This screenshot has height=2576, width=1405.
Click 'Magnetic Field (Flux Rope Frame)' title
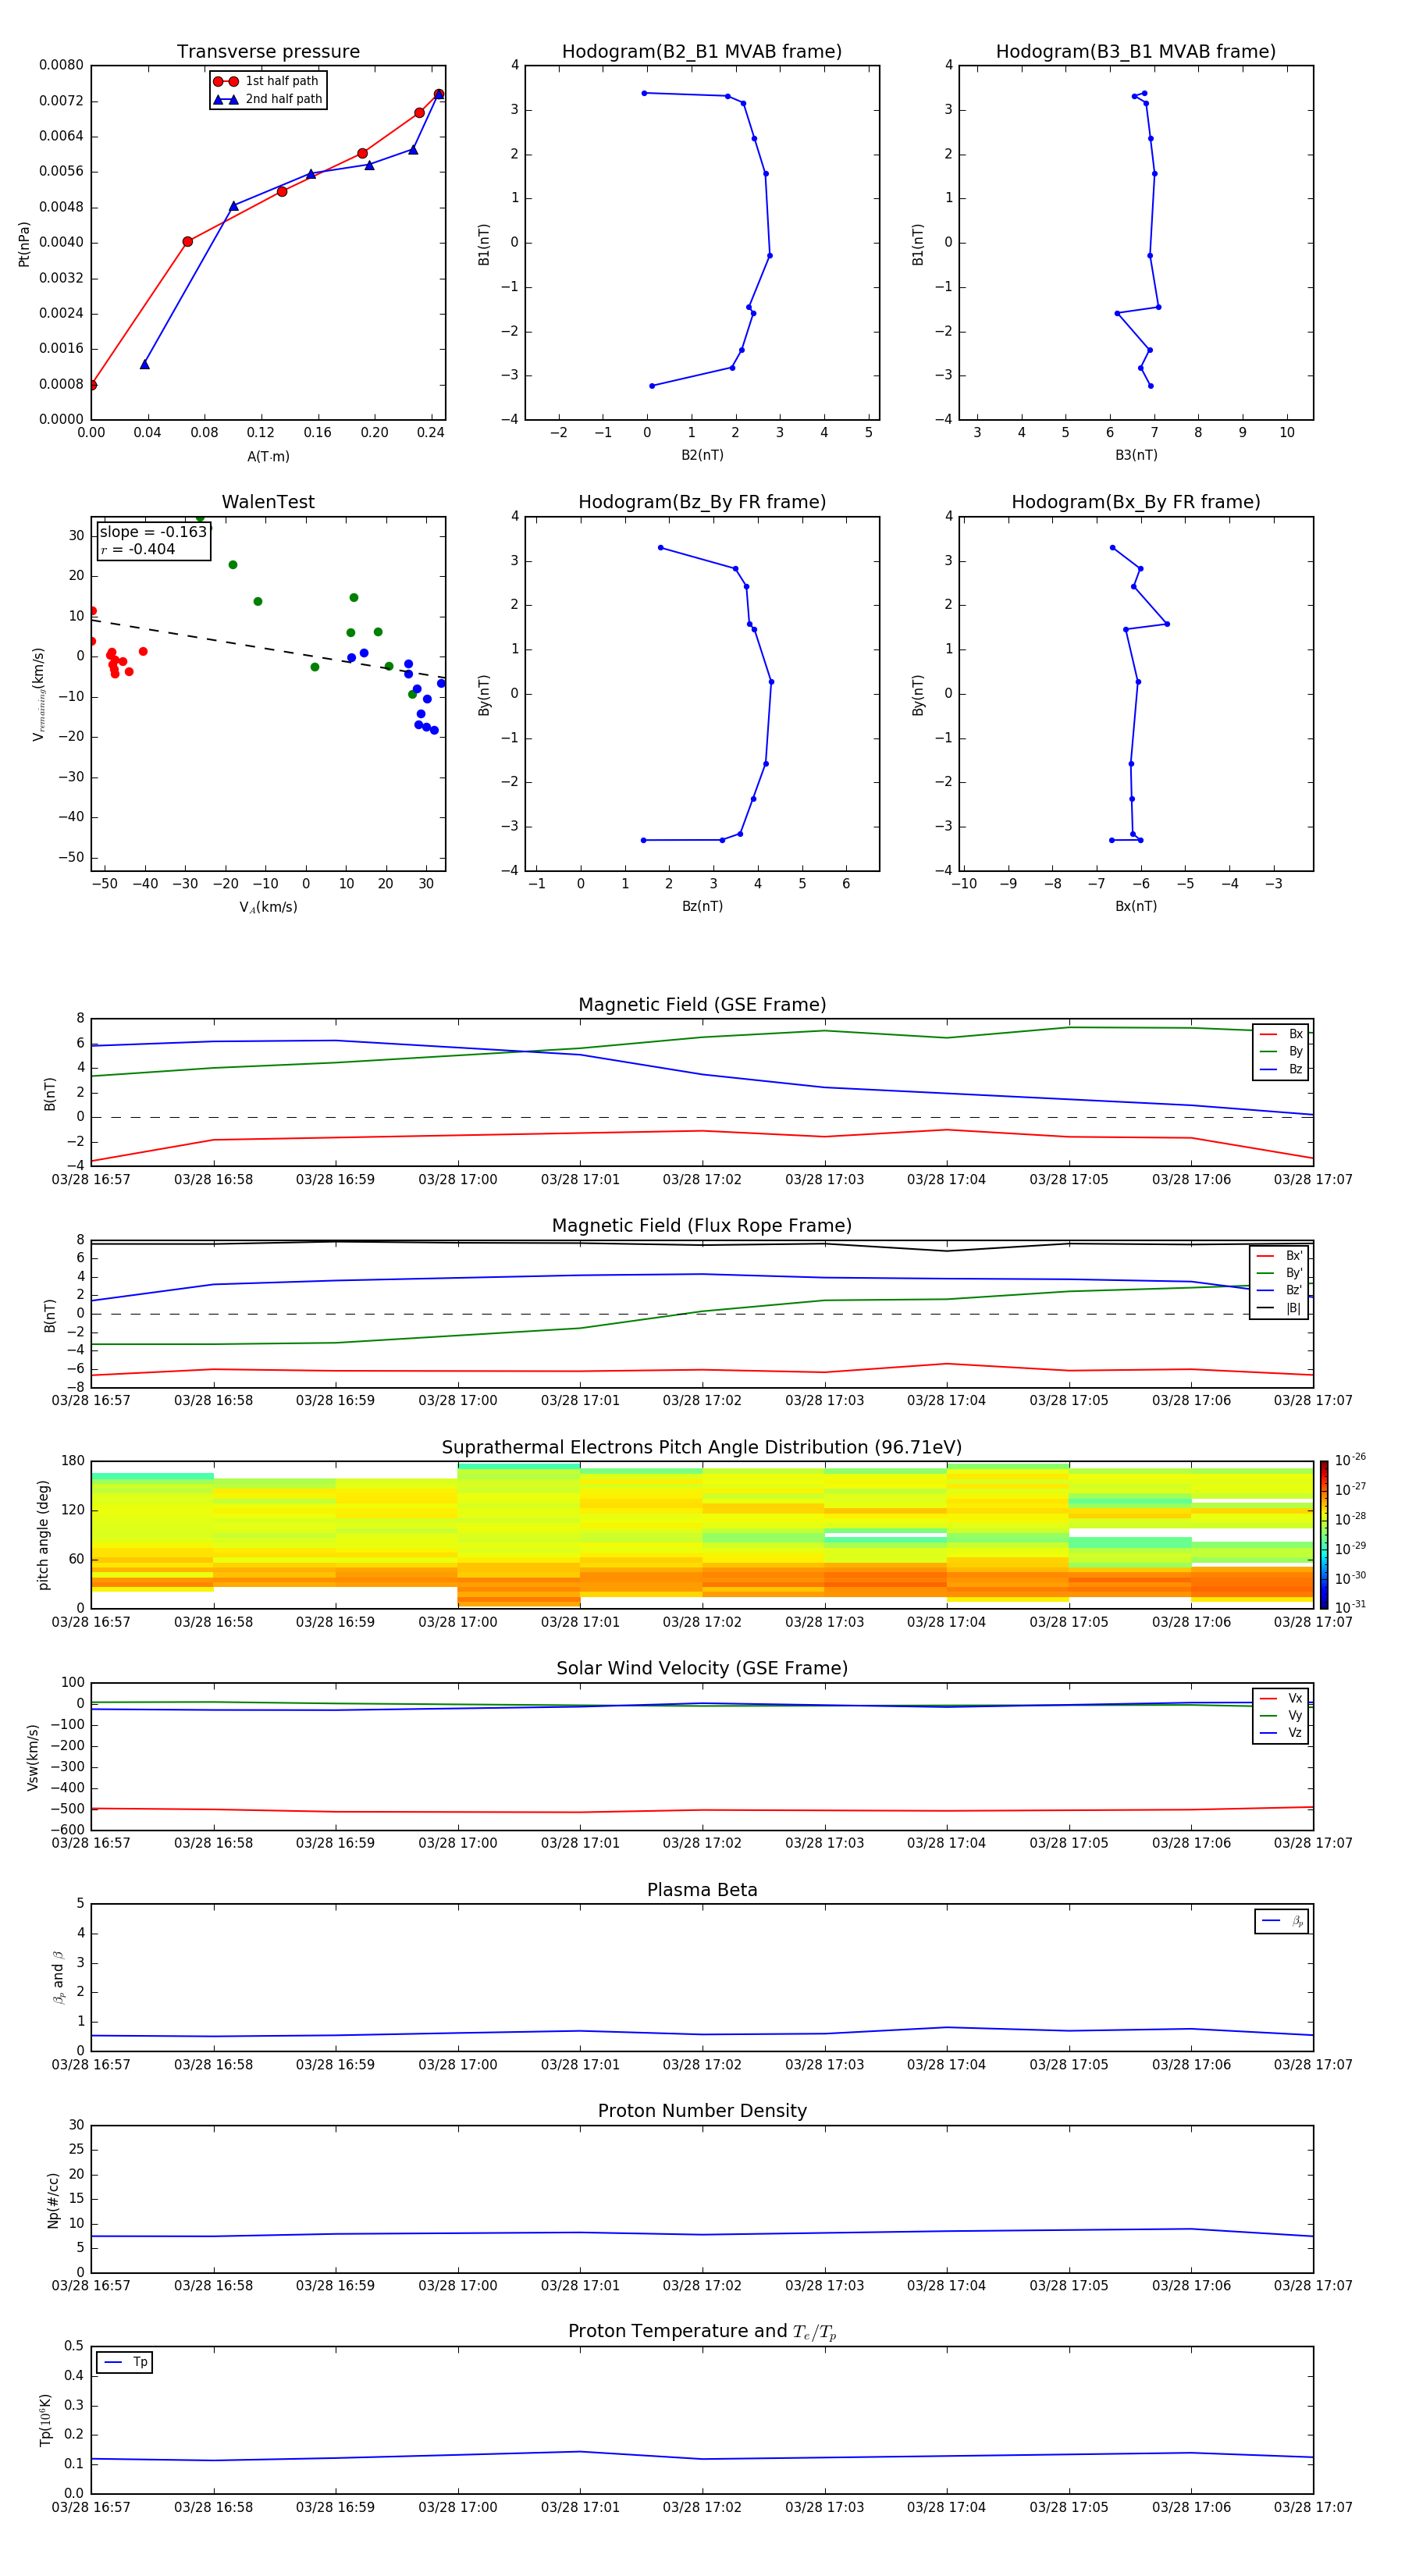pyautogui.click(x=702, y=1226)
